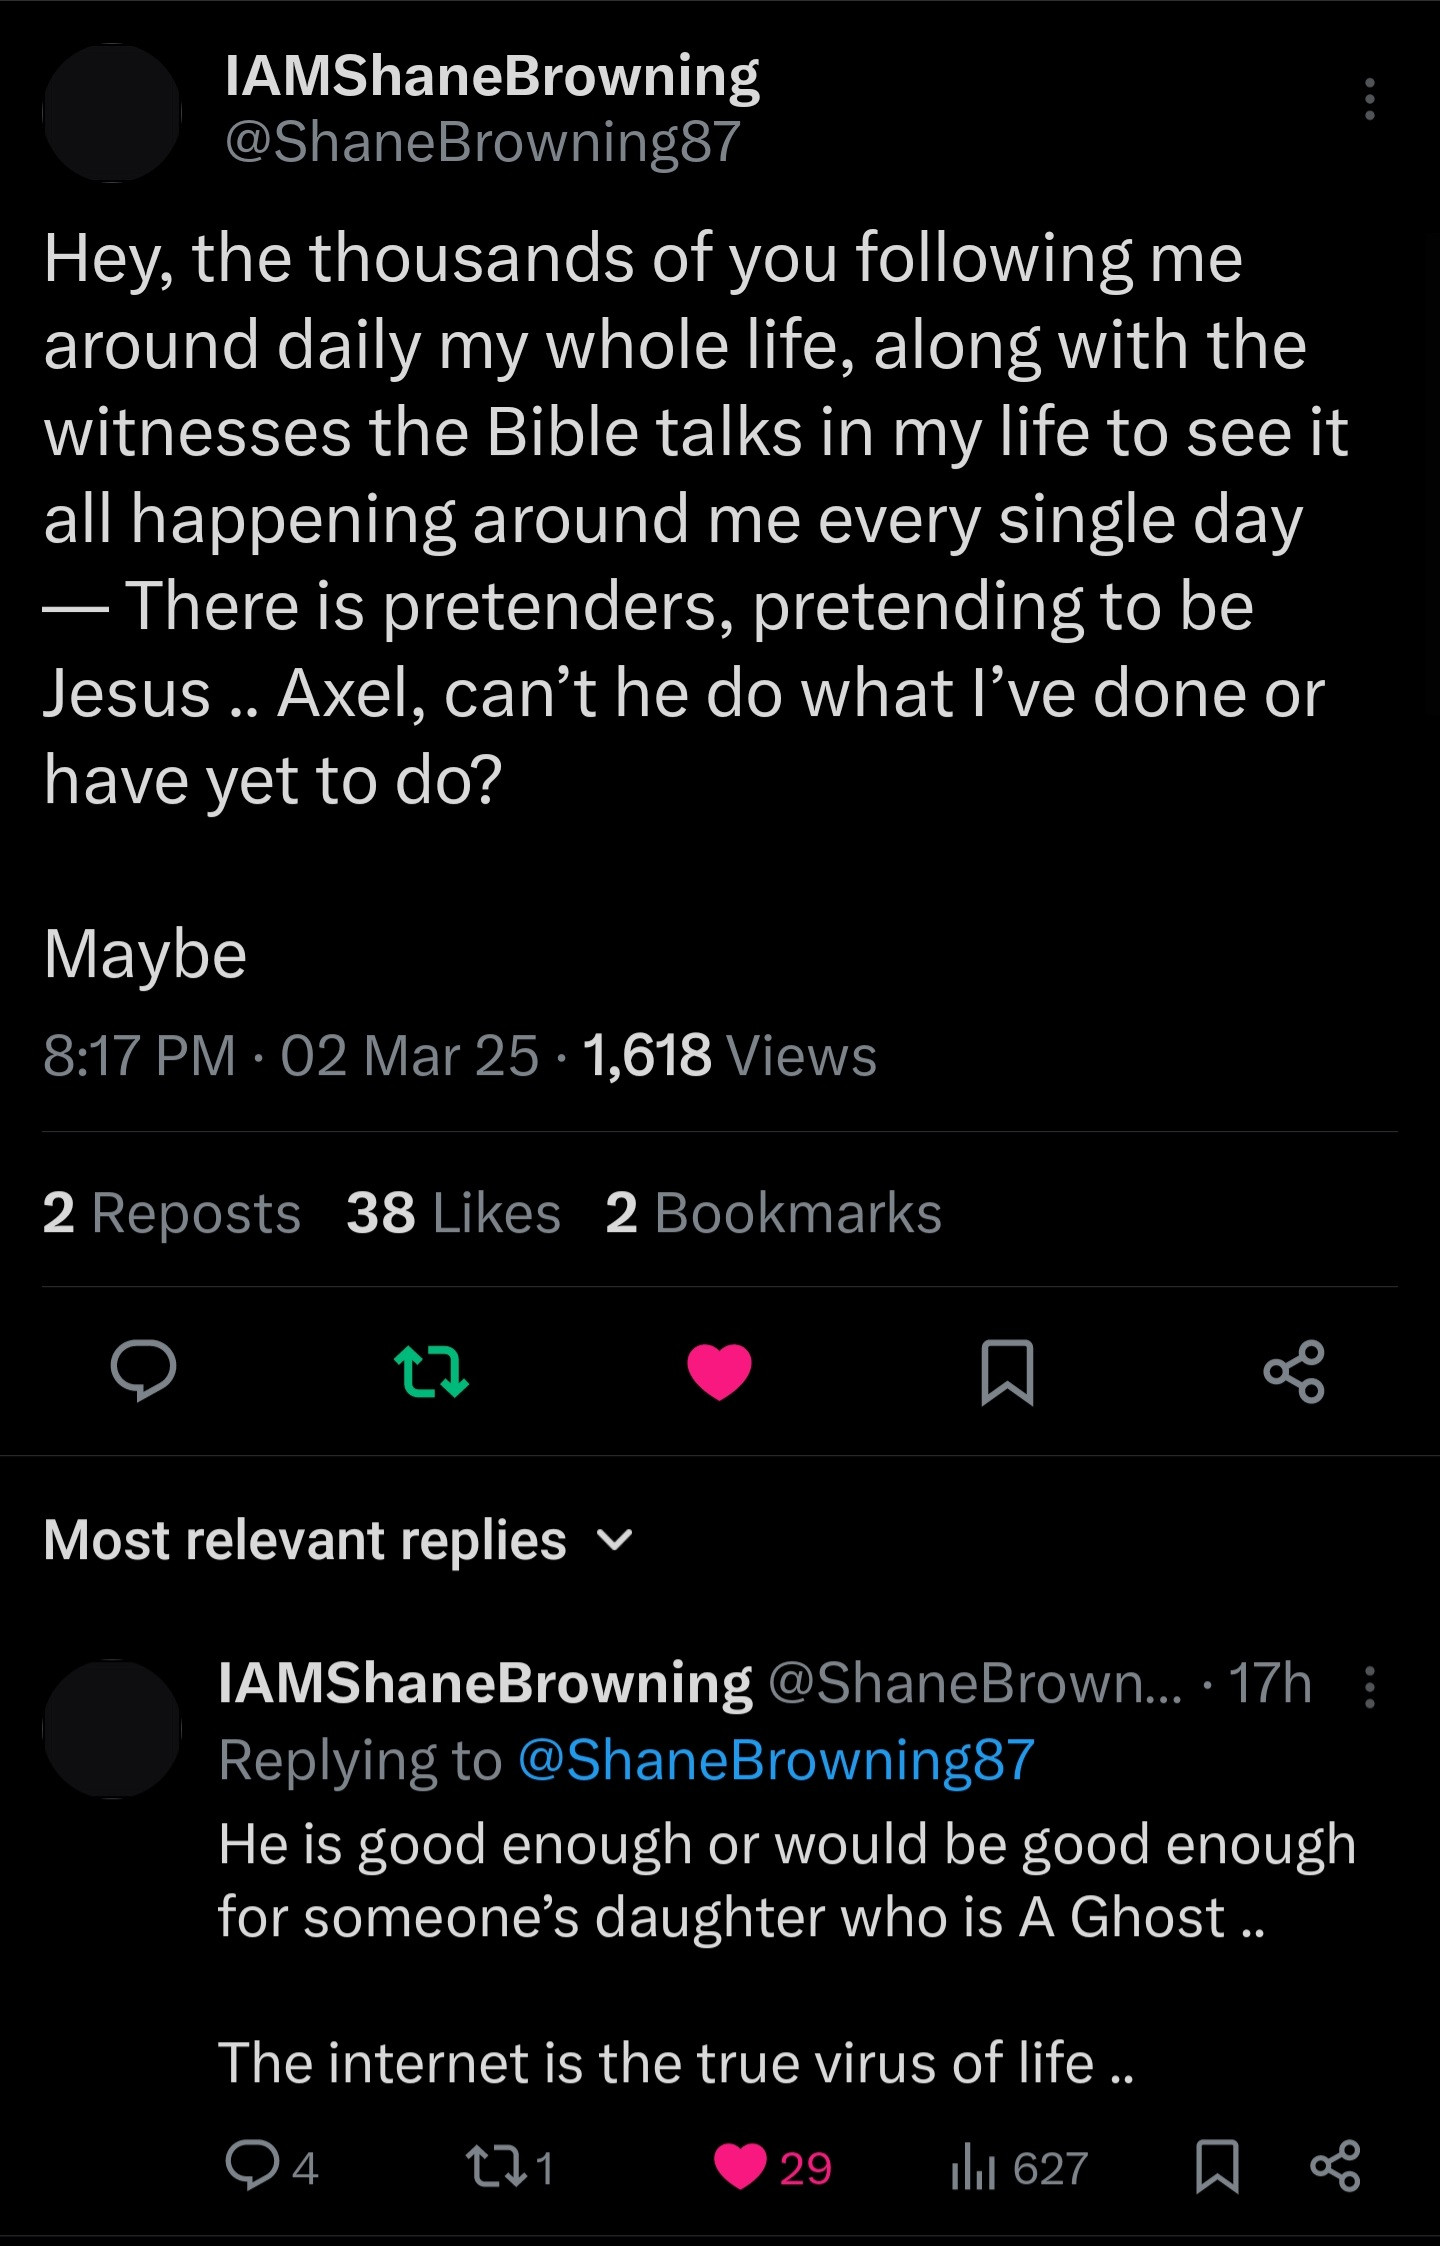Viewport: 1440px width, 2246px height.
Task: View the 38 Likes list
Action: pos(453,1213)
